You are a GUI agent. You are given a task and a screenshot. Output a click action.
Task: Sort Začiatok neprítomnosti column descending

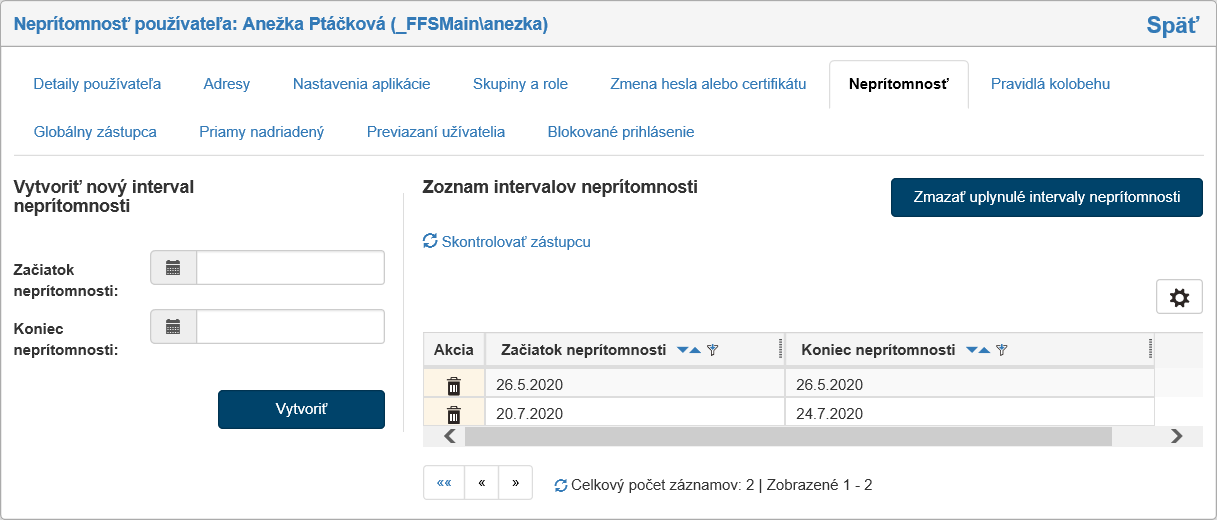pos(683,350)
